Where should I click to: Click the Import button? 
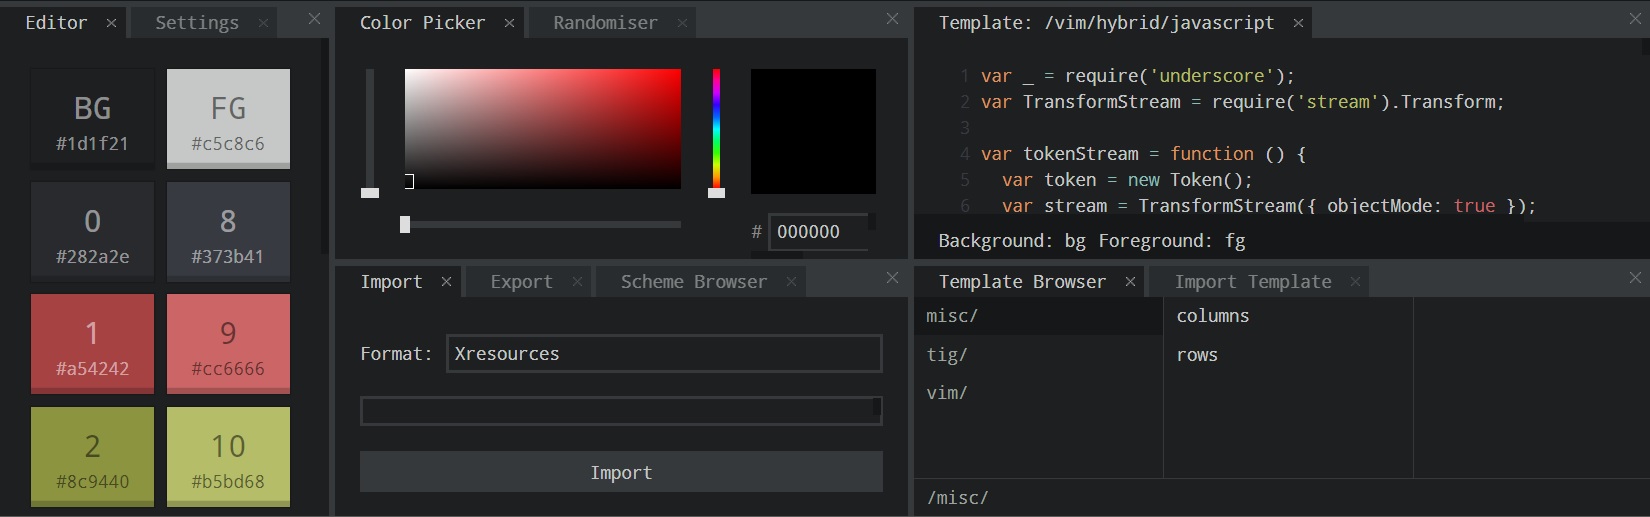[x=621, y=472]
